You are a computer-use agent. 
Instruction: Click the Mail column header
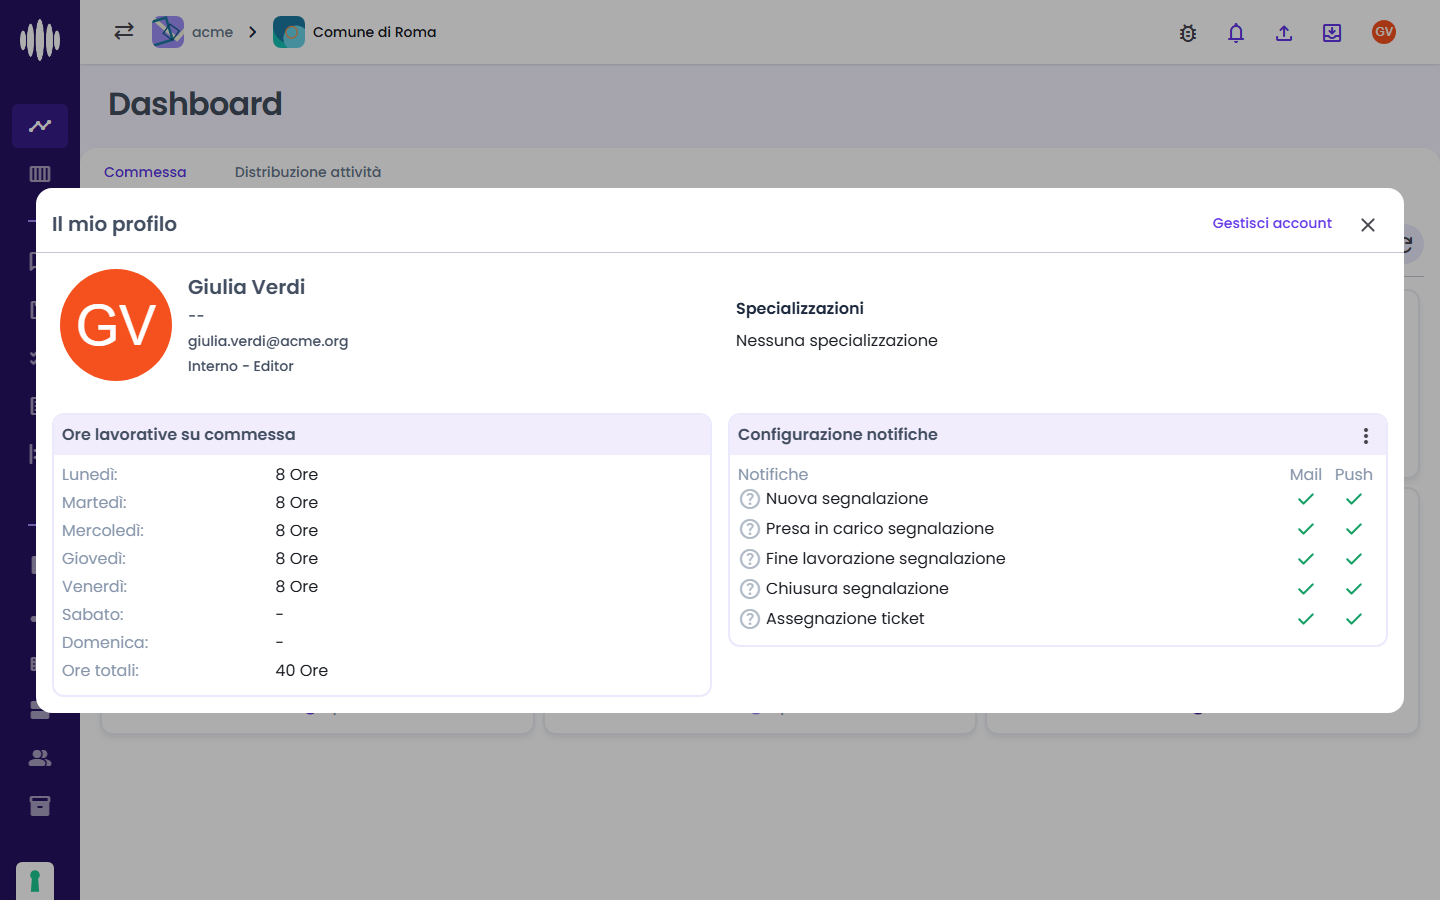1306,474
